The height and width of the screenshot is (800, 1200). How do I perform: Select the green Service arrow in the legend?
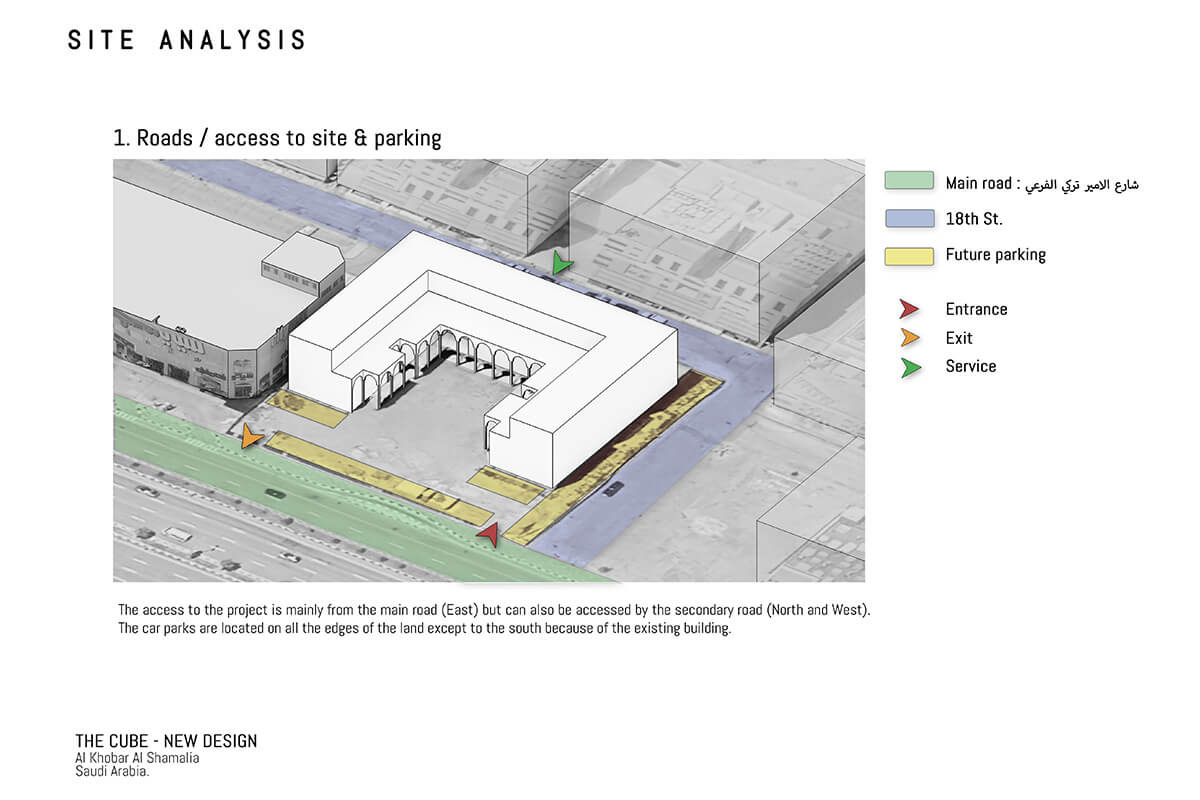pyautogui.click(x=909, y=366)
